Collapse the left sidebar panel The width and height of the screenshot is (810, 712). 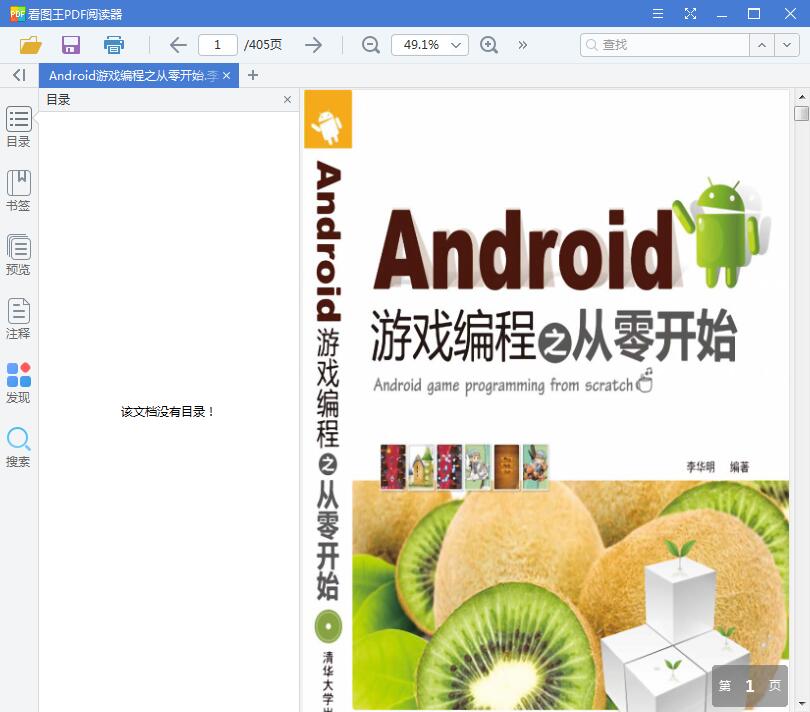18,75
